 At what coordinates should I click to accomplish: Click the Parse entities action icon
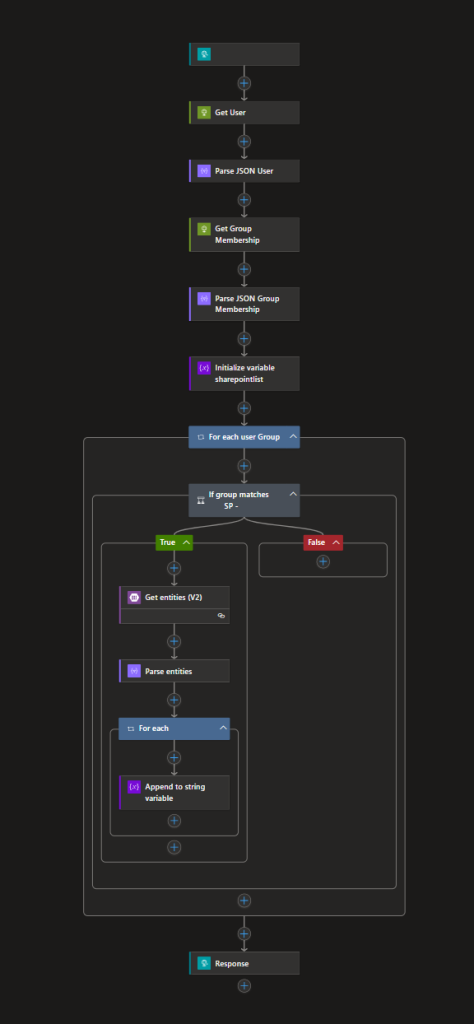click(134, 671)
